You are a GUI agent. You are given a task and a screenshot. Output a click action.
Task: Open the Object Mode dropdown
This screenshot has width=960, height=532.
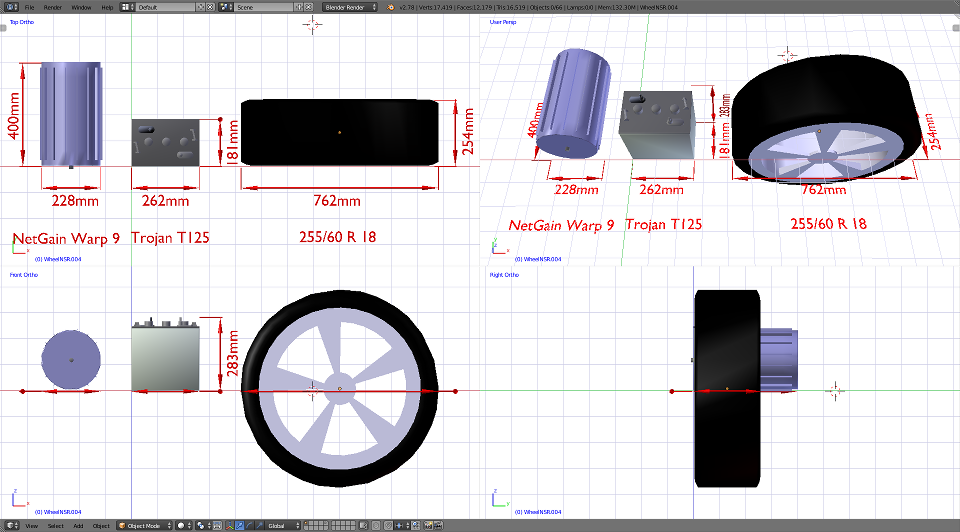pyautogui.click(x=145, y=525)
